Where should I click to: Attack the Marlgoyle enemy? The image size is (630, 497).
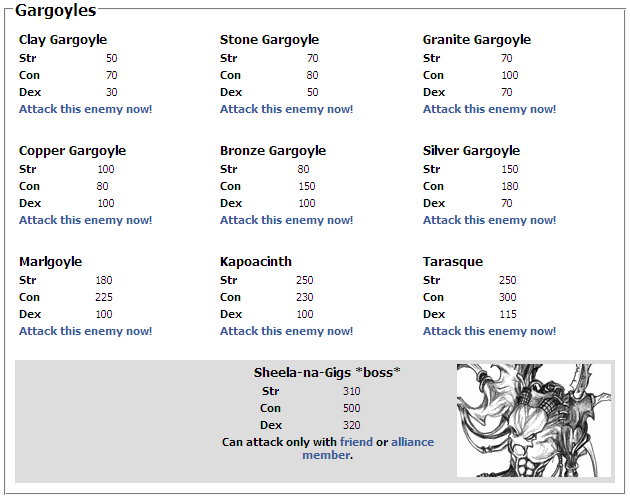[x=86, y=331]
